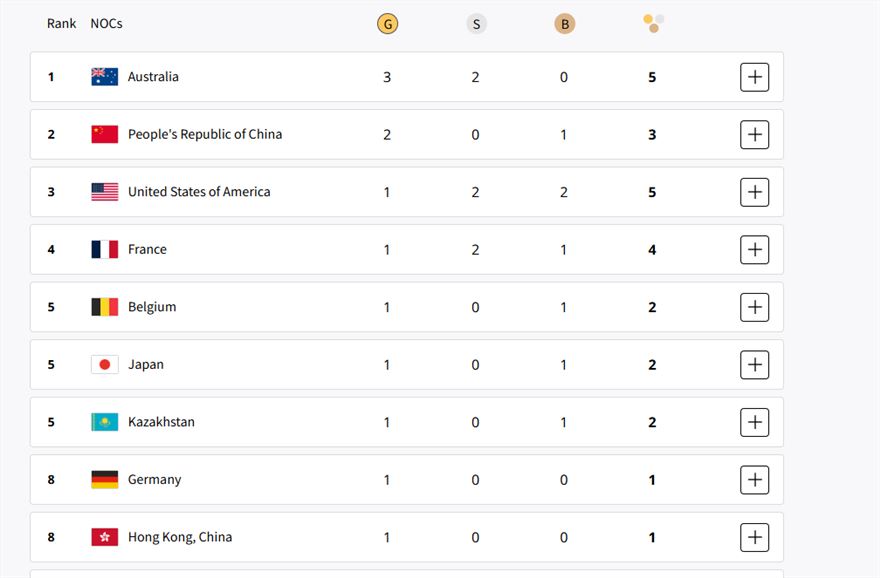Expand People's Republic of China row
The height and width of the screenshot is (578, 880).
(754, 134)
